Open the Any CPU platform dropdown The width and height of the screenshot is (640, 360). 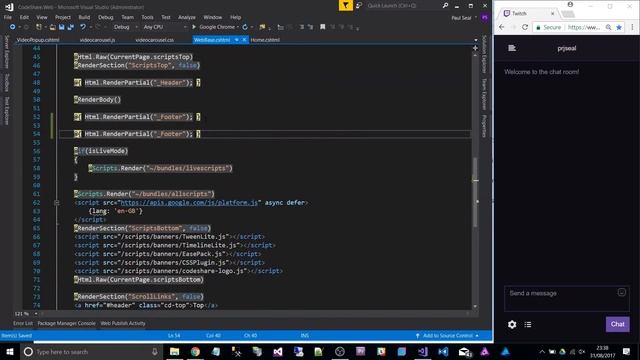pos(165,27)
